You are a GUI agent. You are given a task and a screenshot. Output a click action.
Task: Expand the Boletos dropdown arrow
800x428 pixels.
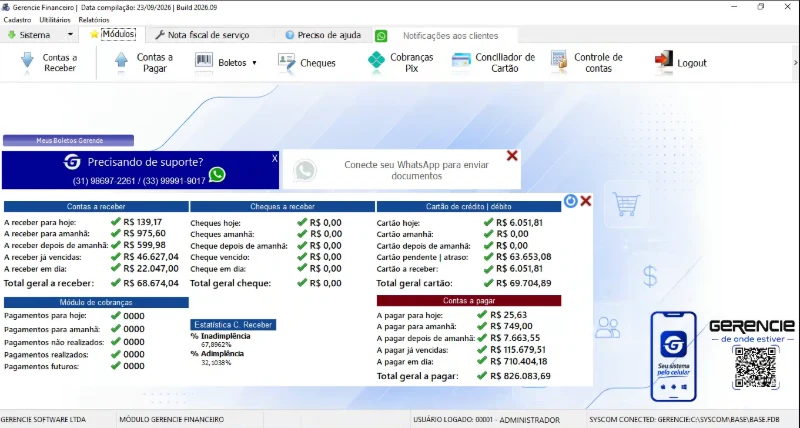254,63
